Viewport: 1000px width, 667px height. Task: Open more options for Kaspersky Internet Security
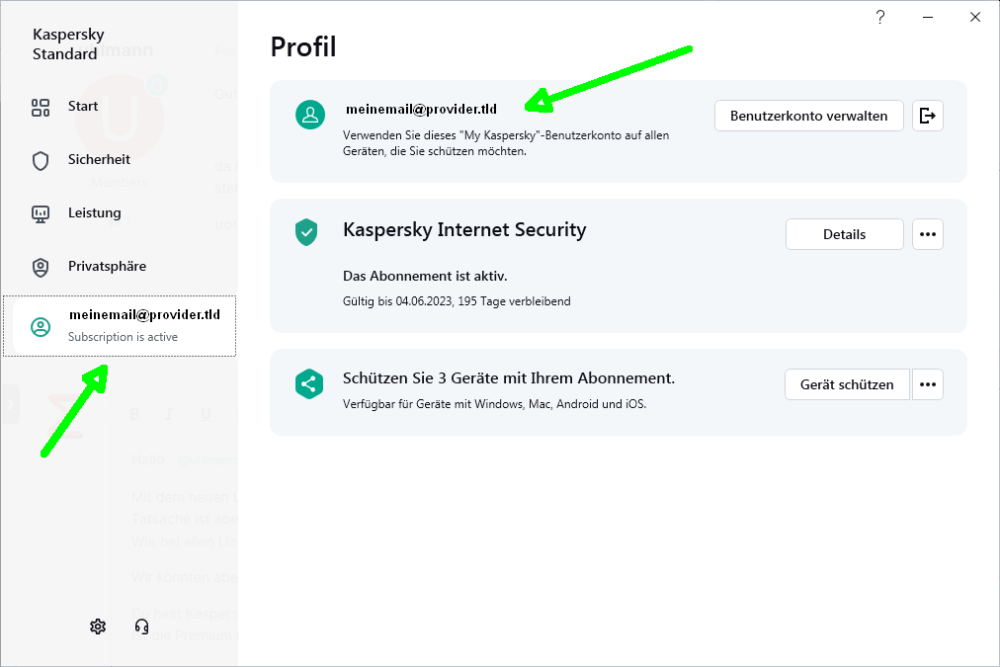[x=928, y=234]
